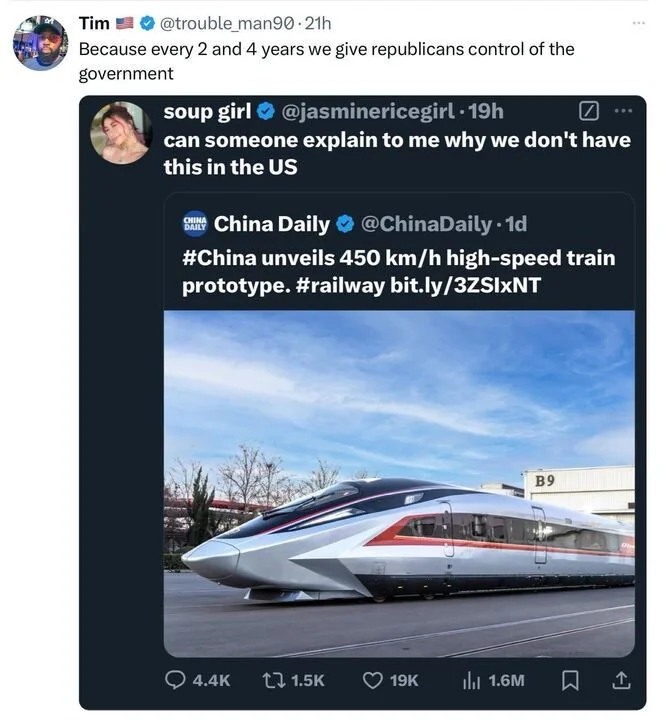This screenshot has width=666, height=720.
Task: Like the post with heart icon
Action: [x=373, y=680]
